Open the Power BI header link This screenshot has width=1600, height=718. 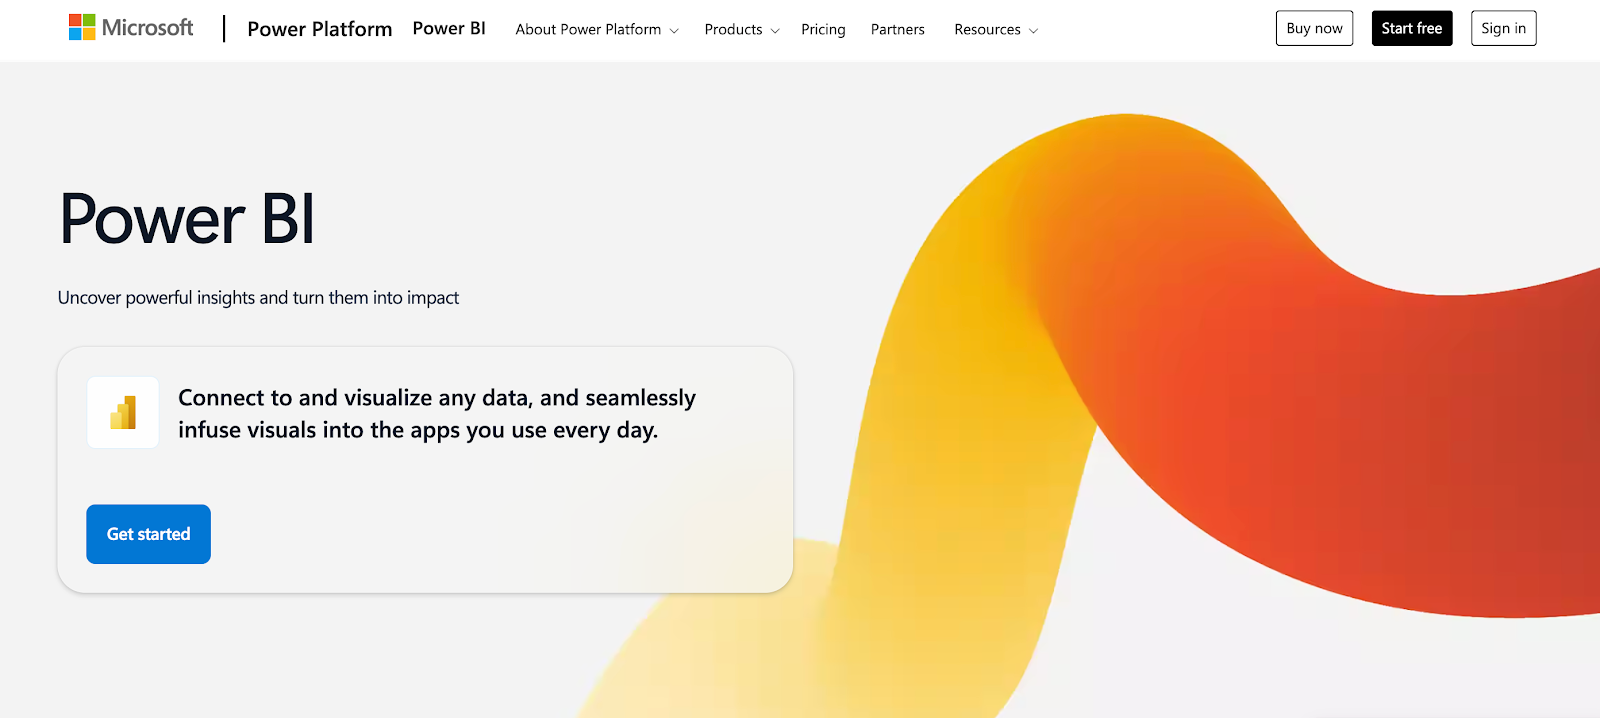coord(449,28)
